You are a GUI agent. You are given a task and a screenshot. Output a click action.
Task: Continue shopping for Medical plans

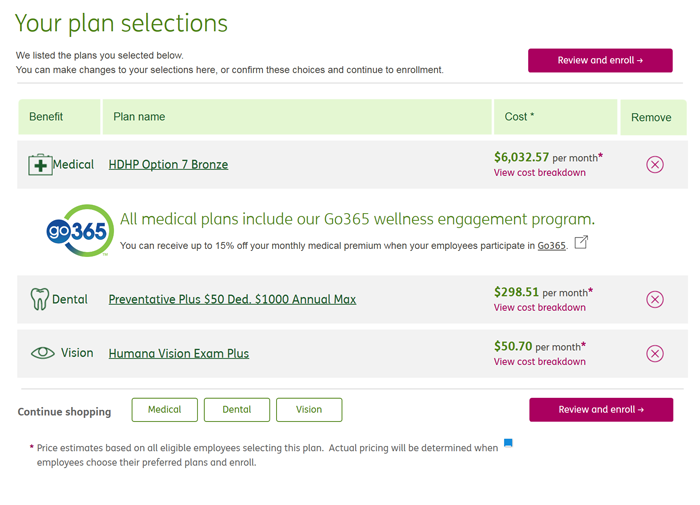pos(165,409)
